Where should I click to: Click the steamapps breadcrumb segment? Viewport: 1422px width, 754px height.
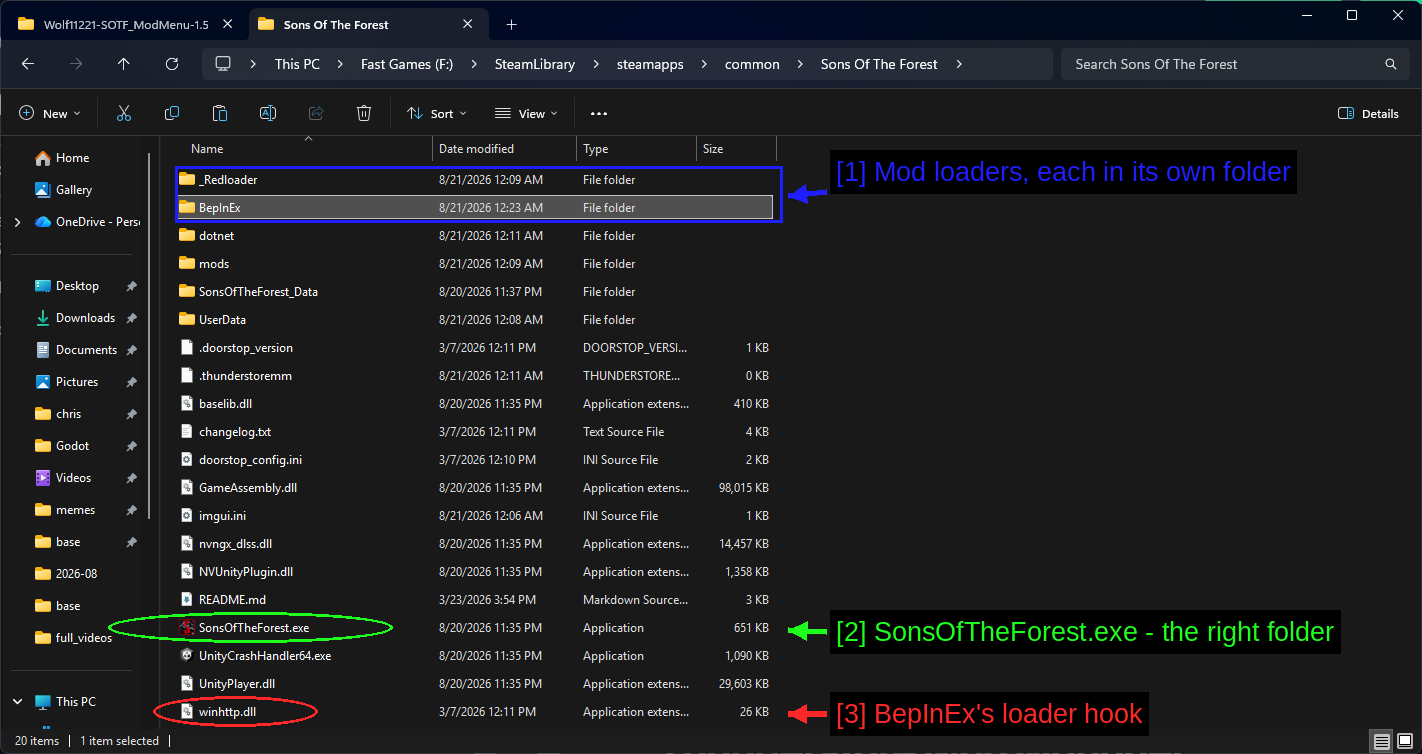click(649, 64)
